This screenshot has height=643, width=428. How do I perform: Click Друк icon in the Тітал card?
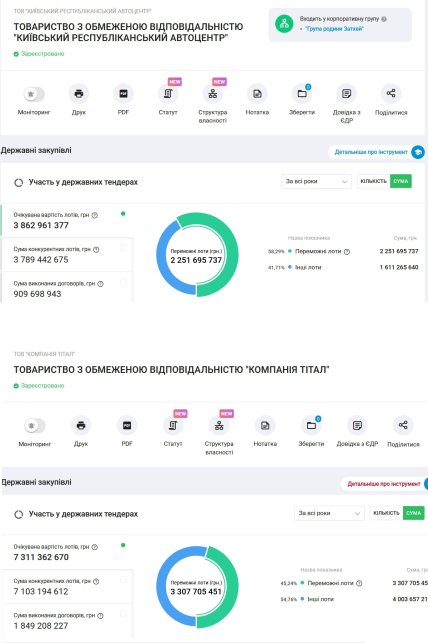(x=81, y=425)
